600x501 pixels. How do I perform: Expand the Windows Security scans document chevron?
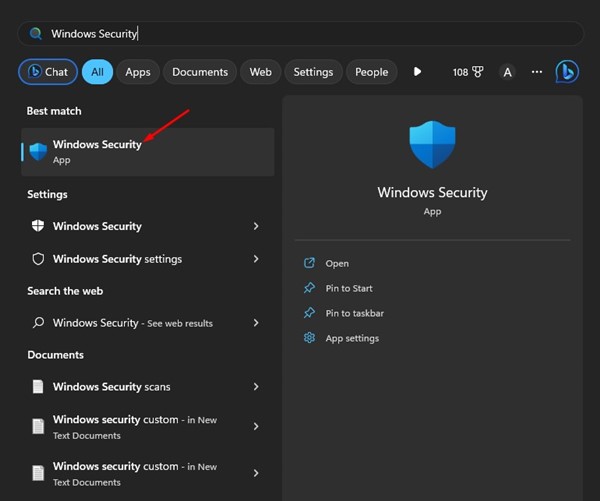click(256, 387)
